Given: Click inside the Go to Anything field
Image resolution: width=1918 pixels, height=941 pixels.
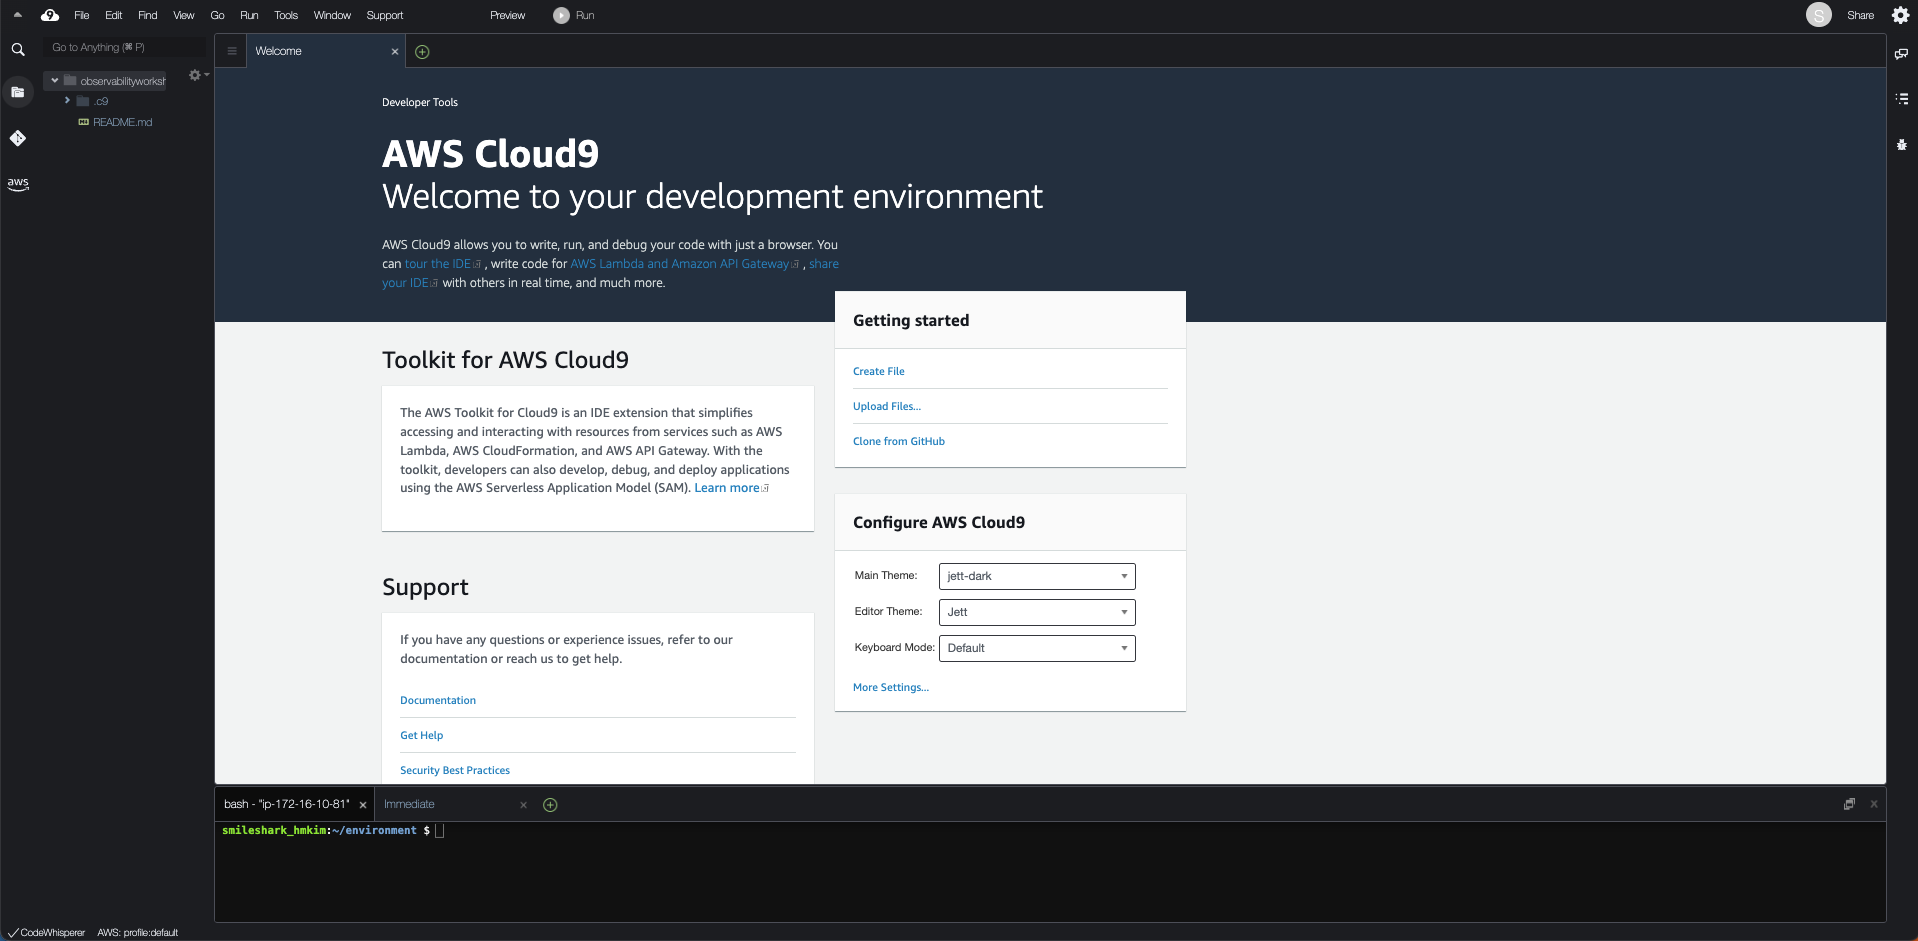Looking at the screenshot, I should point(125,47).
